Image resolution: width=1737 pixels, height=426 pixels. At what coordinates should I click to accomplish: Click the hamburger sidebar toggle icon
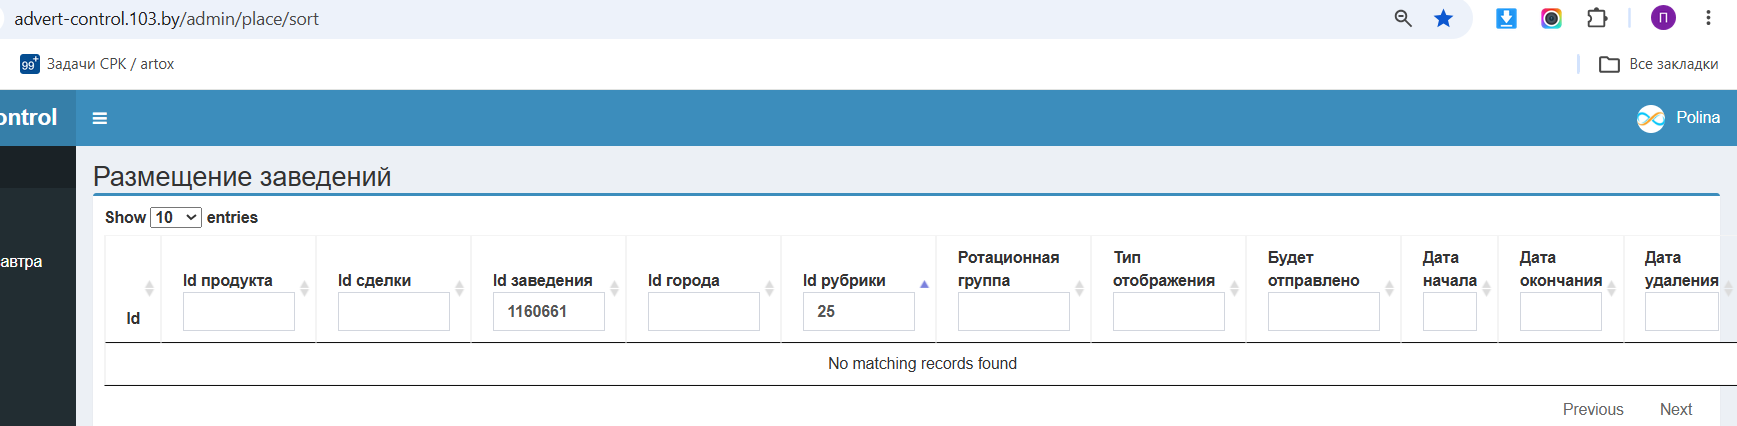click(100, 118)
